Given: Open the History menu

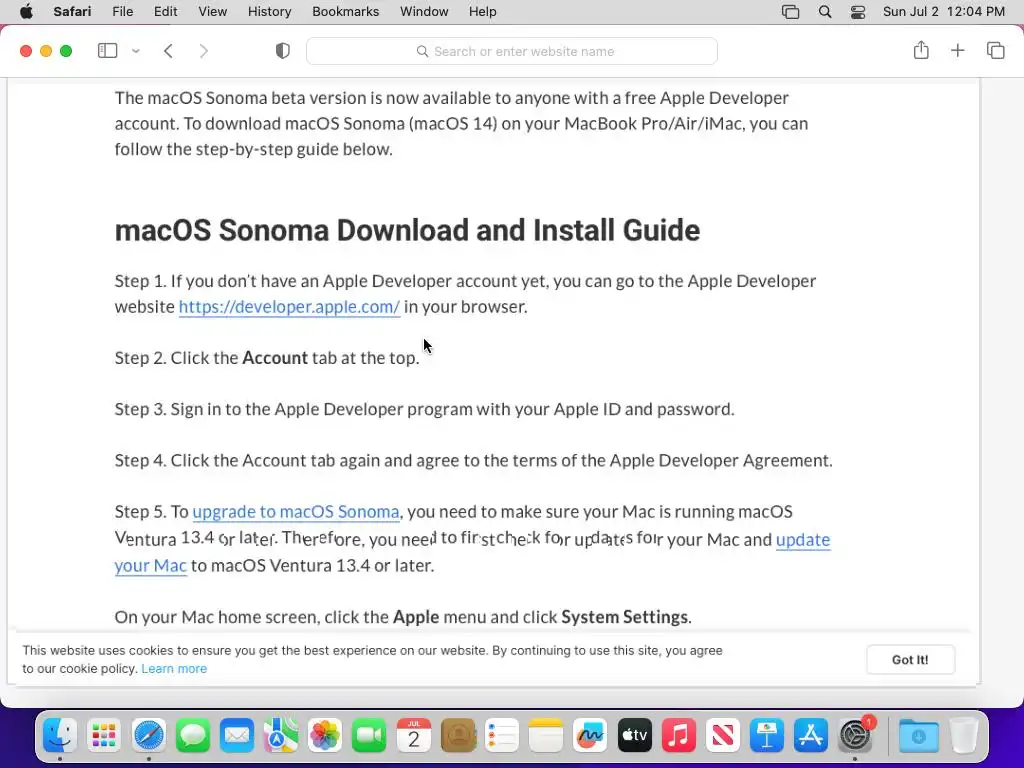Looking at the screenshot, I should click(x=269, y=12).
